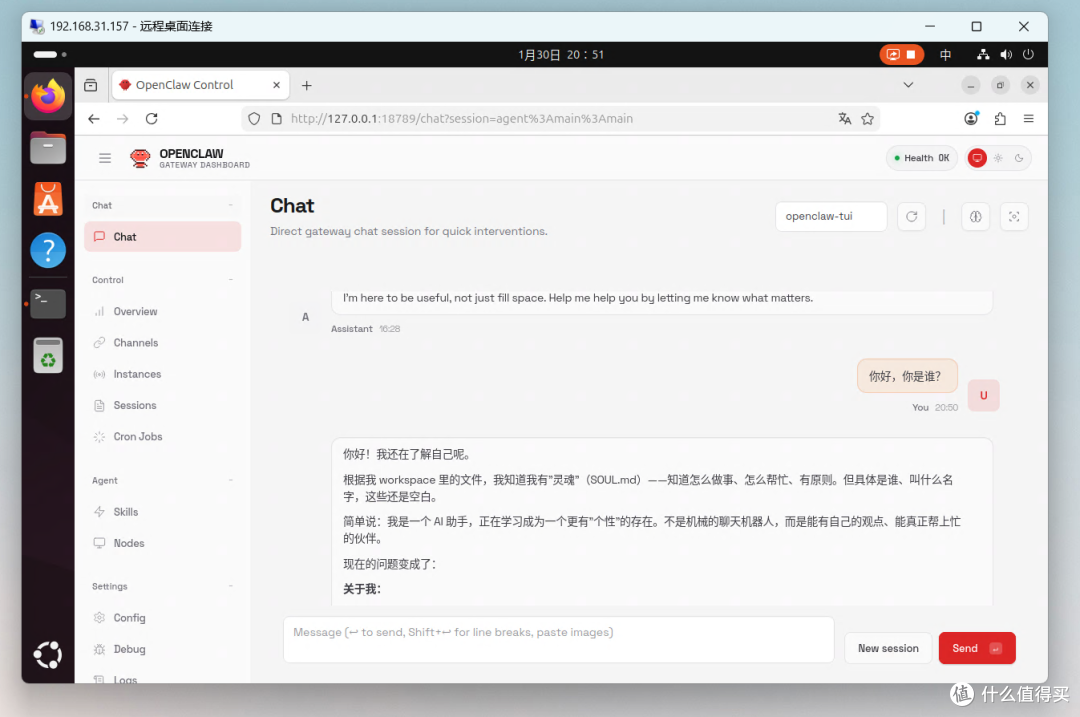1080x717 pixels.
Task: Switch to dark theme moon icon
Action: [x=1019, y=158]
